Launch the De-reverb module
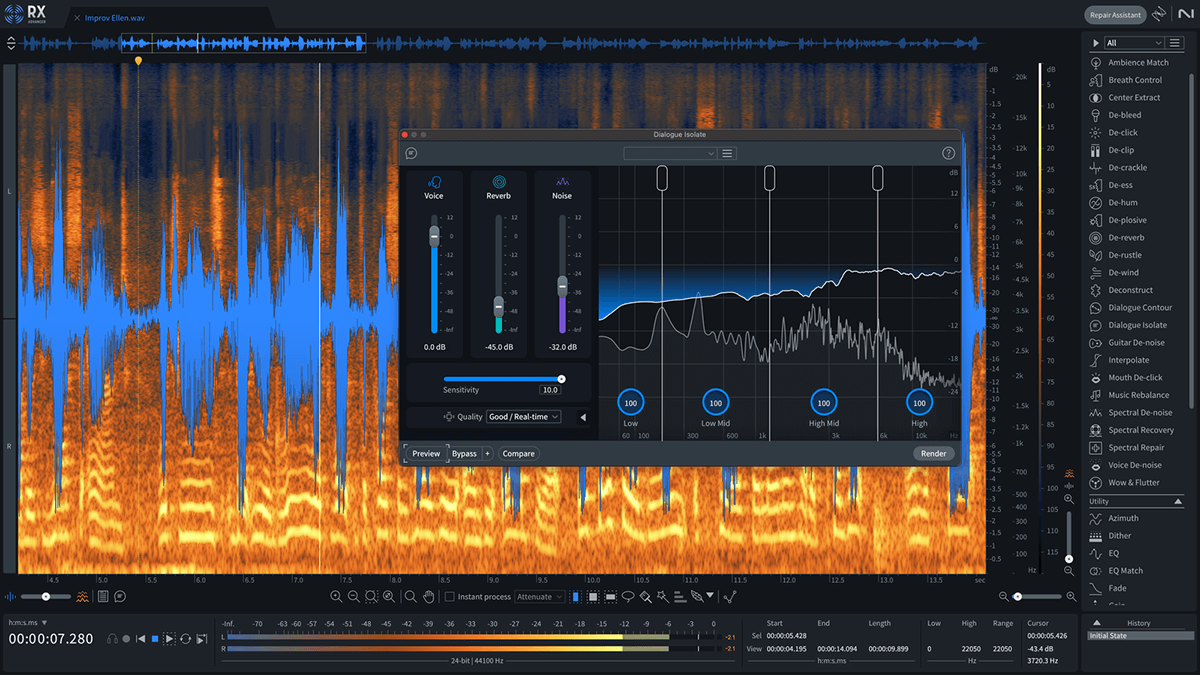This screenshot has height=675, width=1200. click(x=1117, y=238)
